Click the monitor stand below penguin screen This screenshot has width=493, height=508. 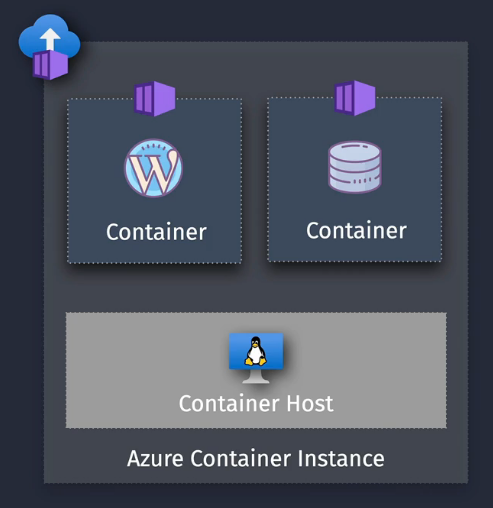click(x=256, y=377)
